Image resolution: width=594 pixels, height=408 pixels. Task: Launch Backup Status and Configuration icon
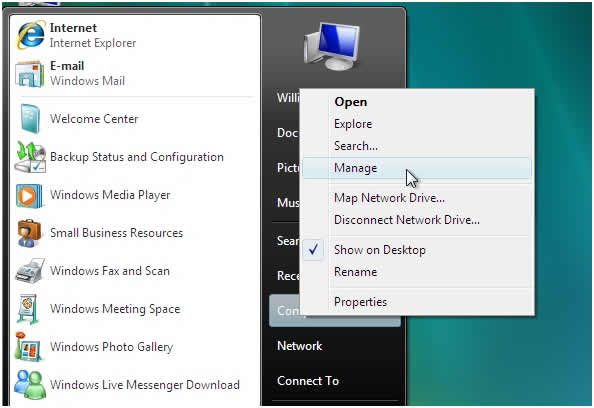pyautogui.click(x=30, y=157)
